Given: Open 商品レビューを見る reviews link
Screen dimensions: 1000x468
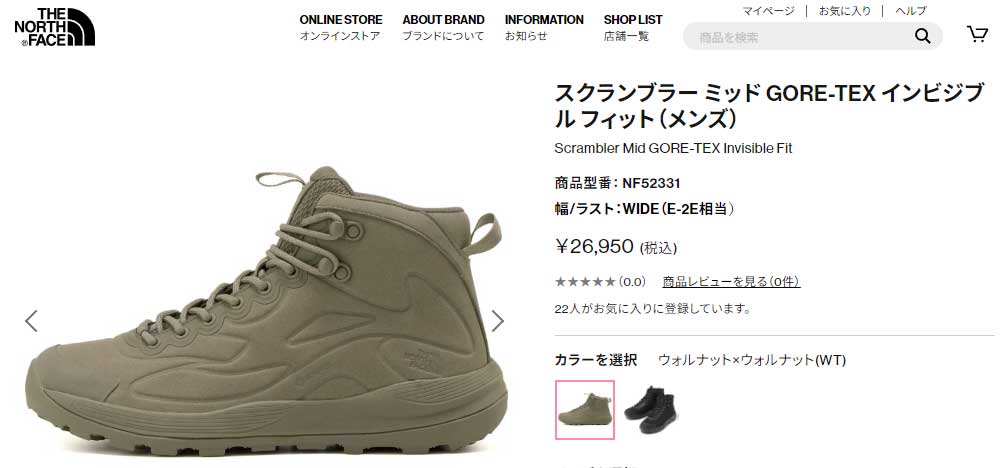Looking at the screenshot, I should (x=731, y=282).
